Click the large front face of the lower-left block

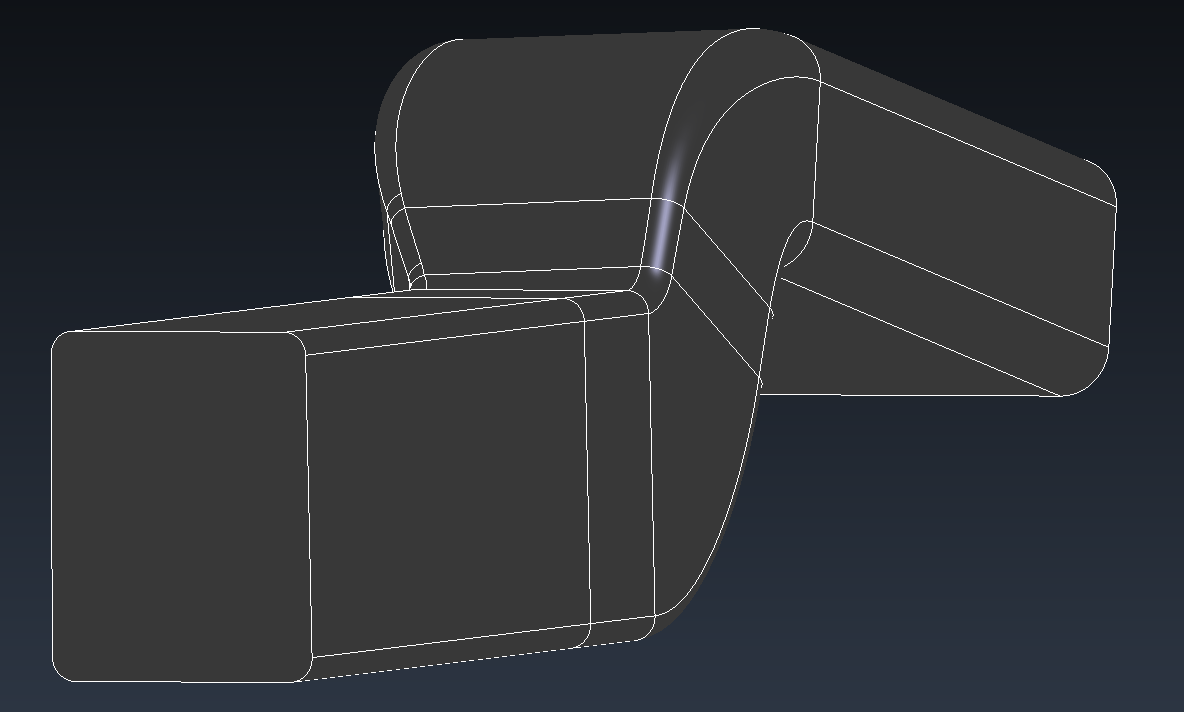tap(447, 490)
